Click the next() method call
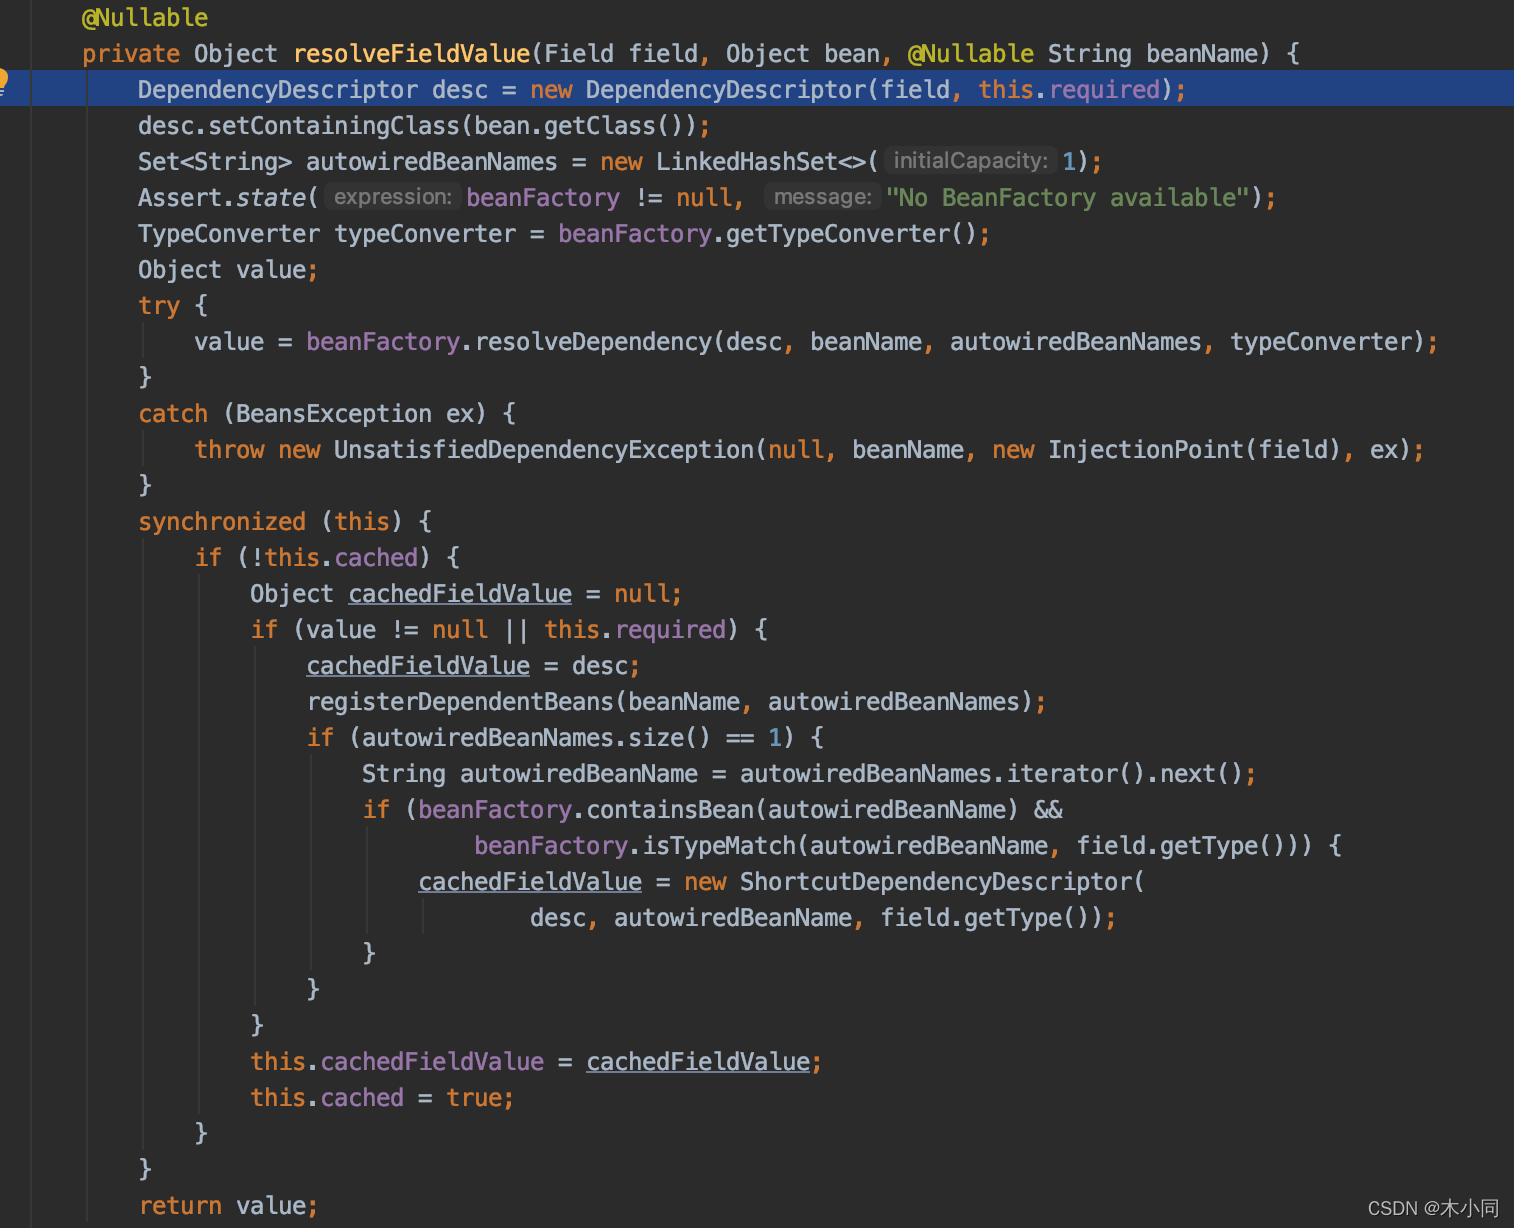 click(x=1201, y=774)
